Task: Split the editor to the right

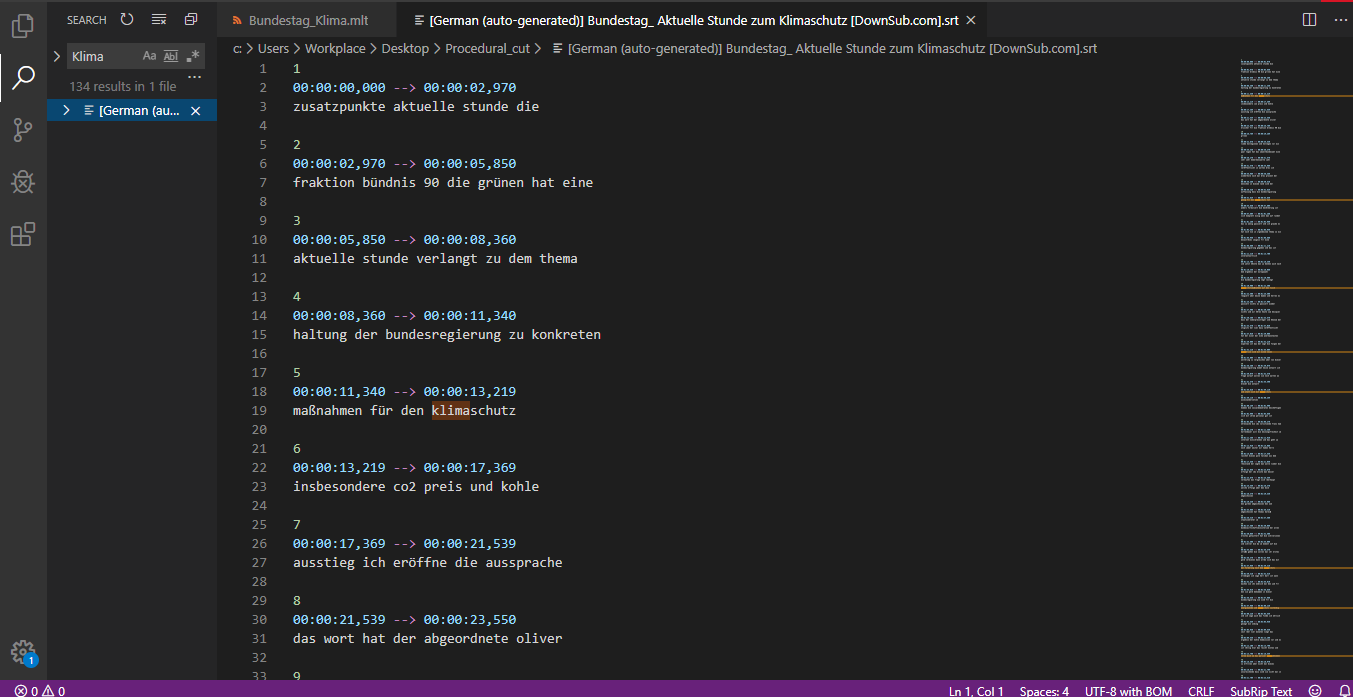Action: pyautogui.click(x=1310, y=20)
